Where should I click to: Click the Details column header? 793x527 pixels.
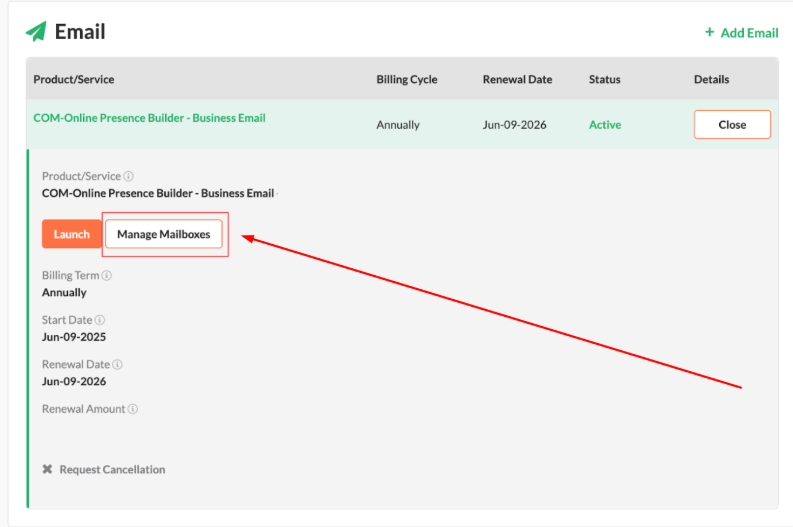tap(712, 79)
